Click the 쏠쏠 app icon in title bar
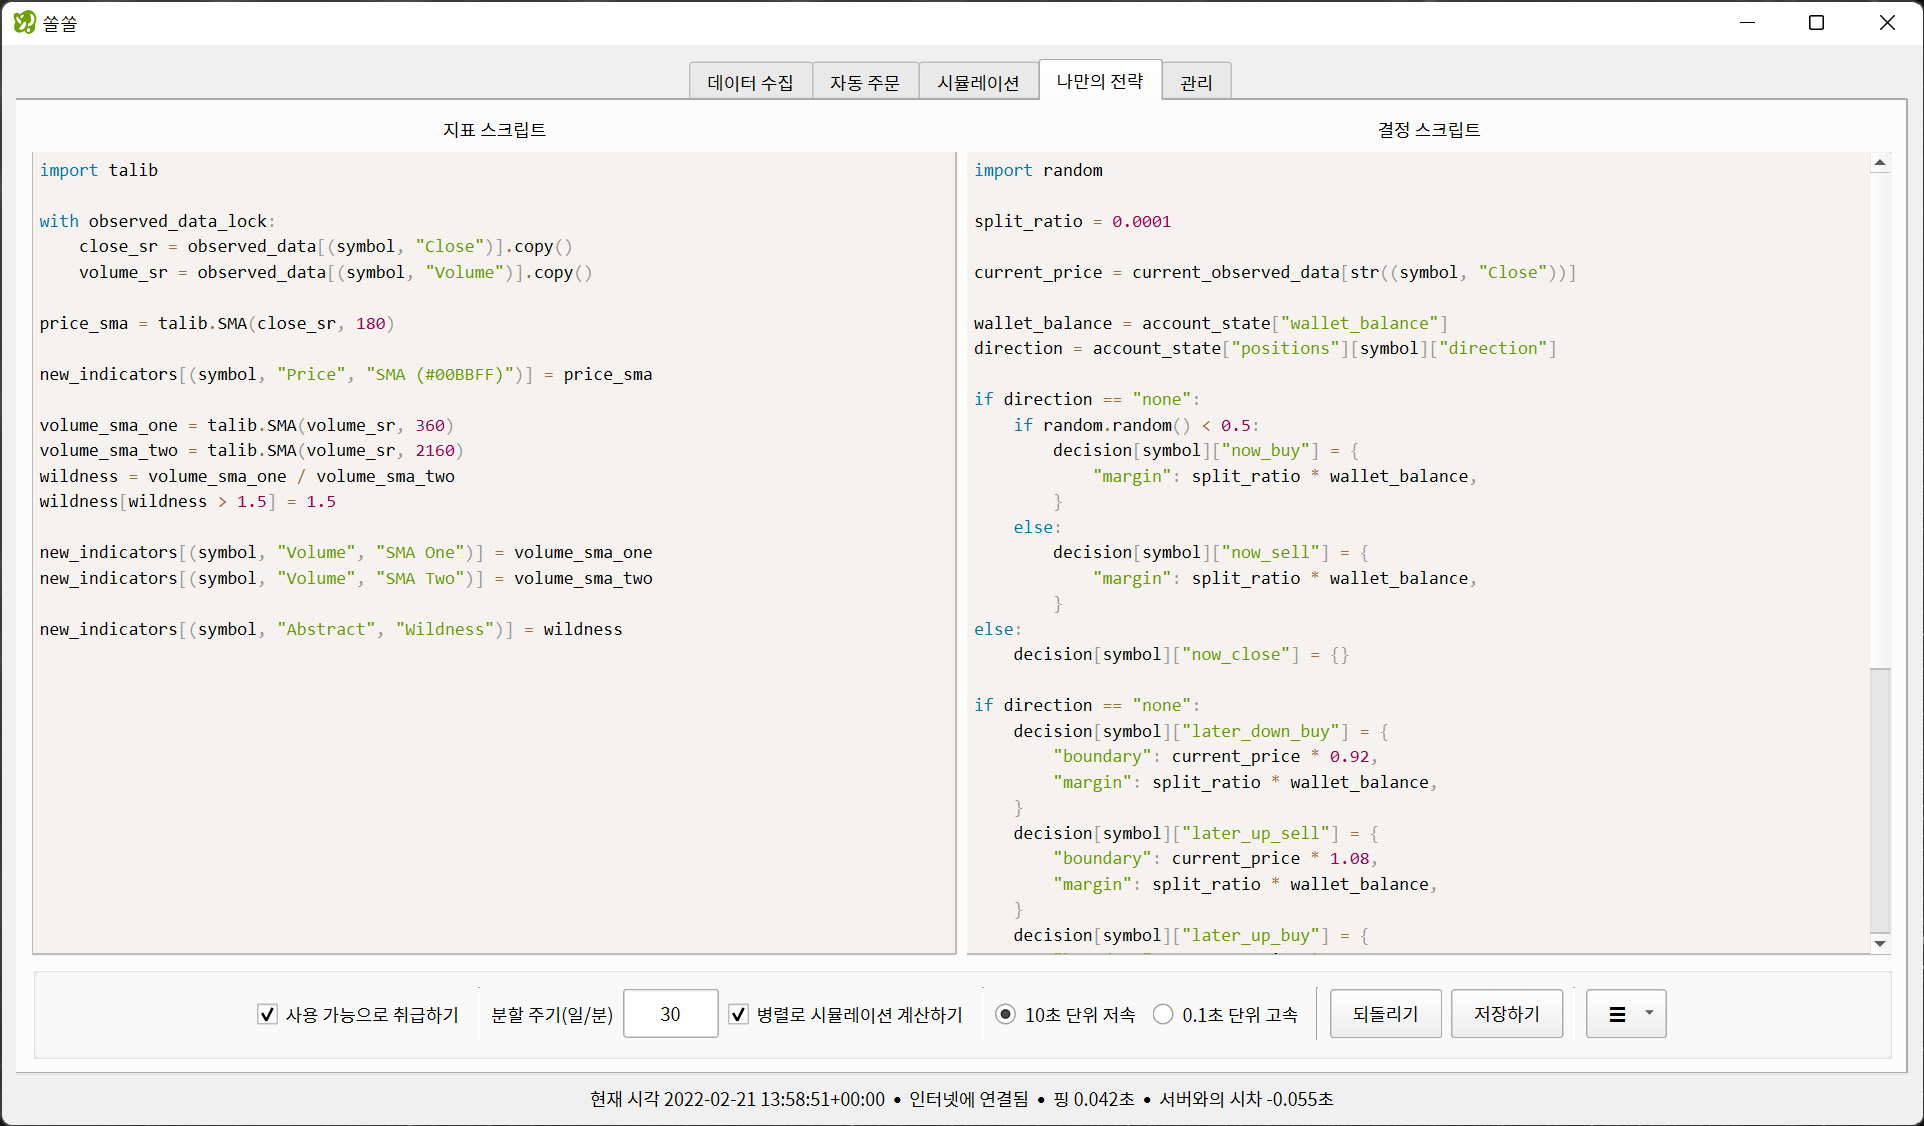The height and width of the screenshot is (1126, 1924). (x=24, y=22)
